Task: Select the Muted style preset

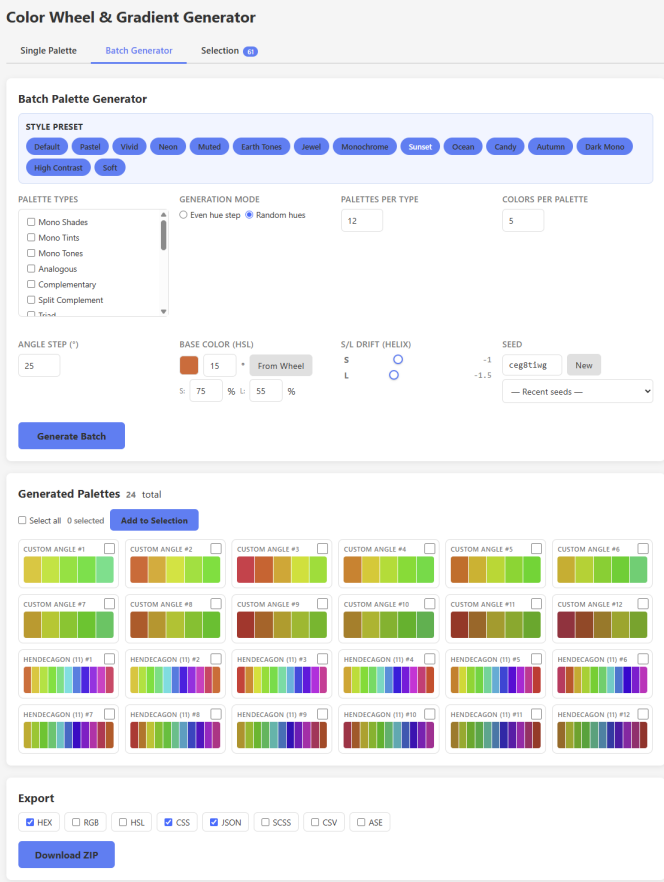Action: [209, 147]
